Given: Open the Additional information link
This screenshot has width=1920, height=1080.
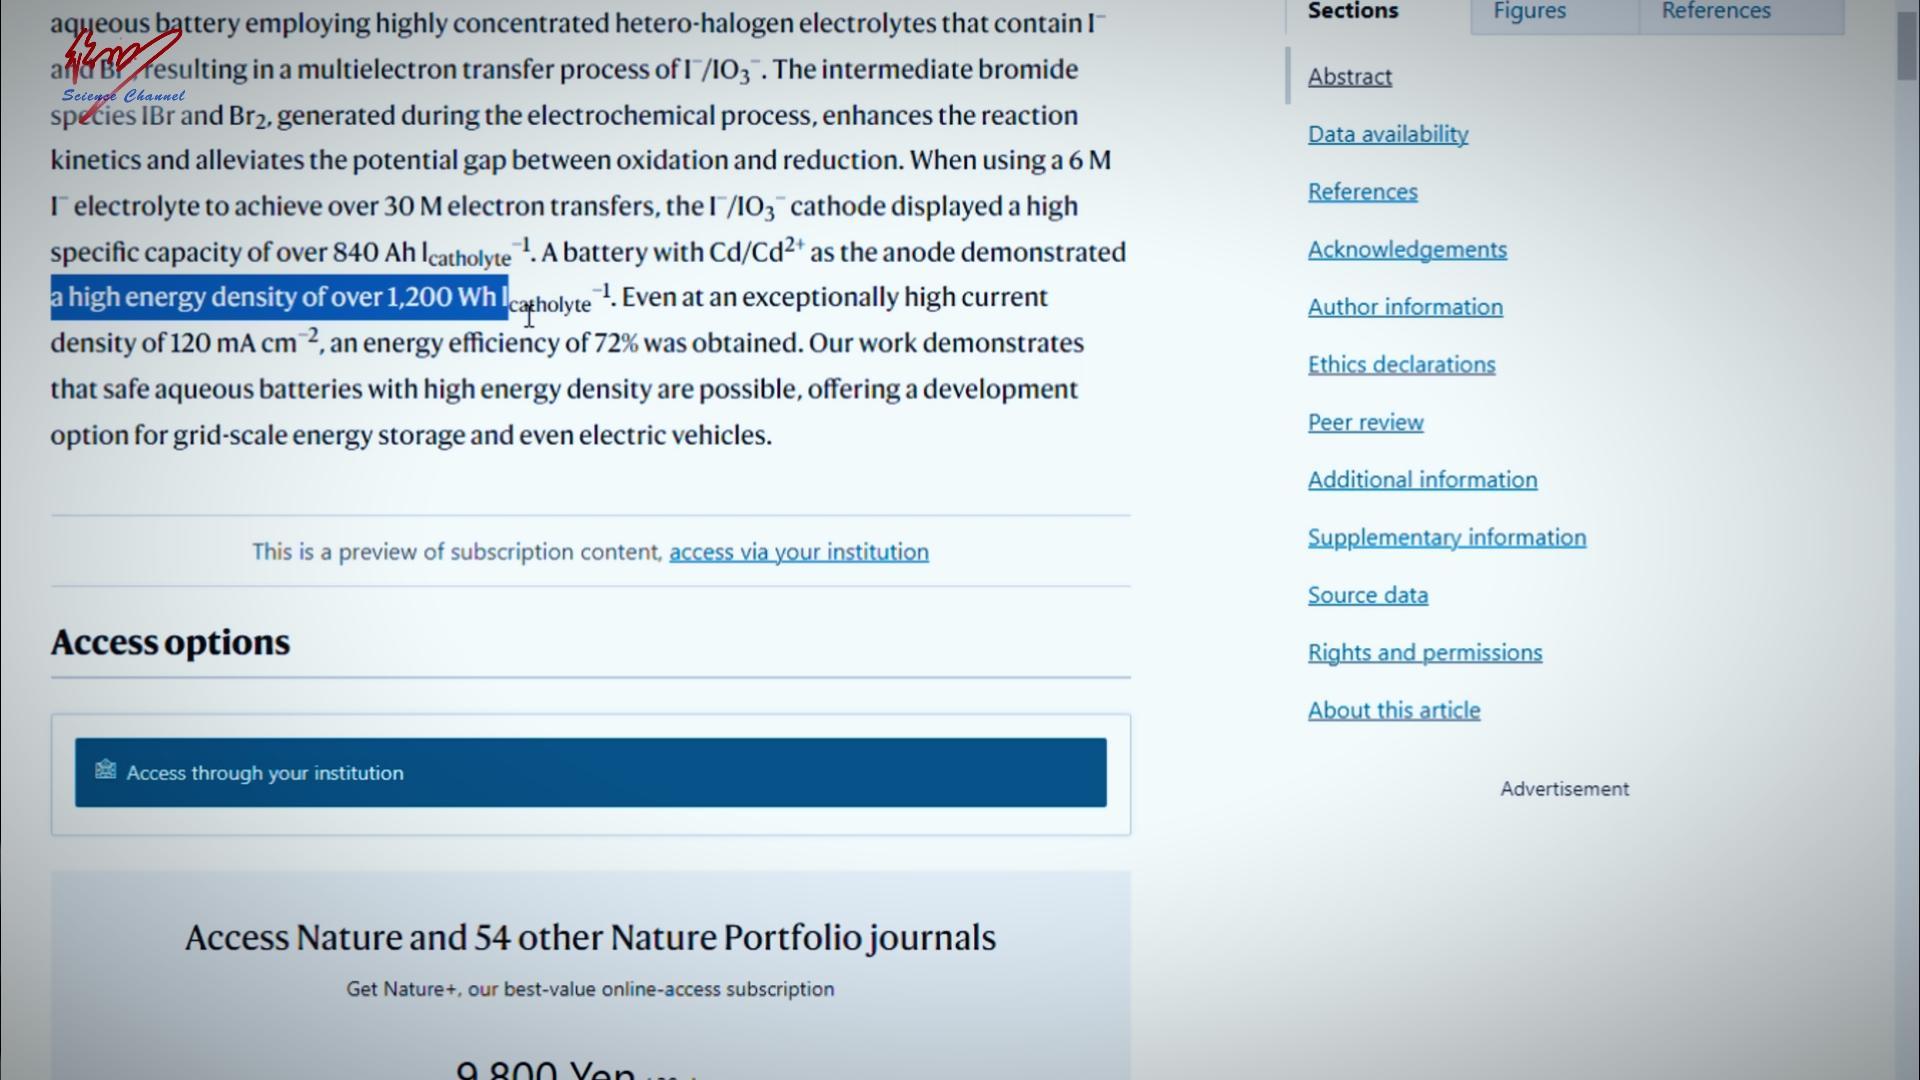Looking at the screenshot, I should tap(1422, 480).
